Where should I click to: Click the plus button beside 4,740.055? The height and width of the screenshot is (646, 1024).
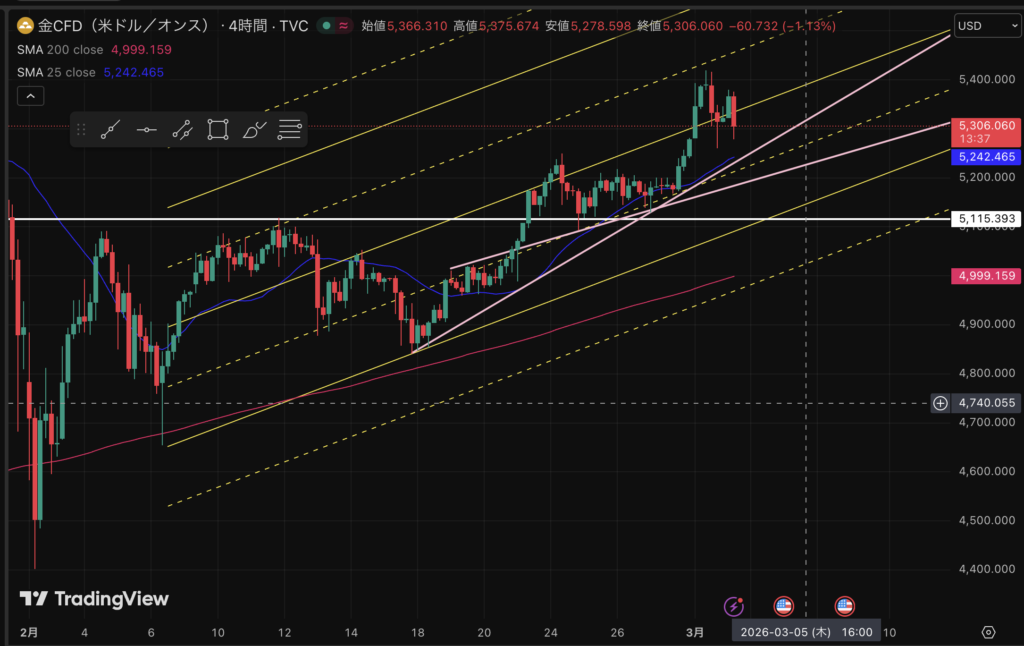(x=940, y=403)
